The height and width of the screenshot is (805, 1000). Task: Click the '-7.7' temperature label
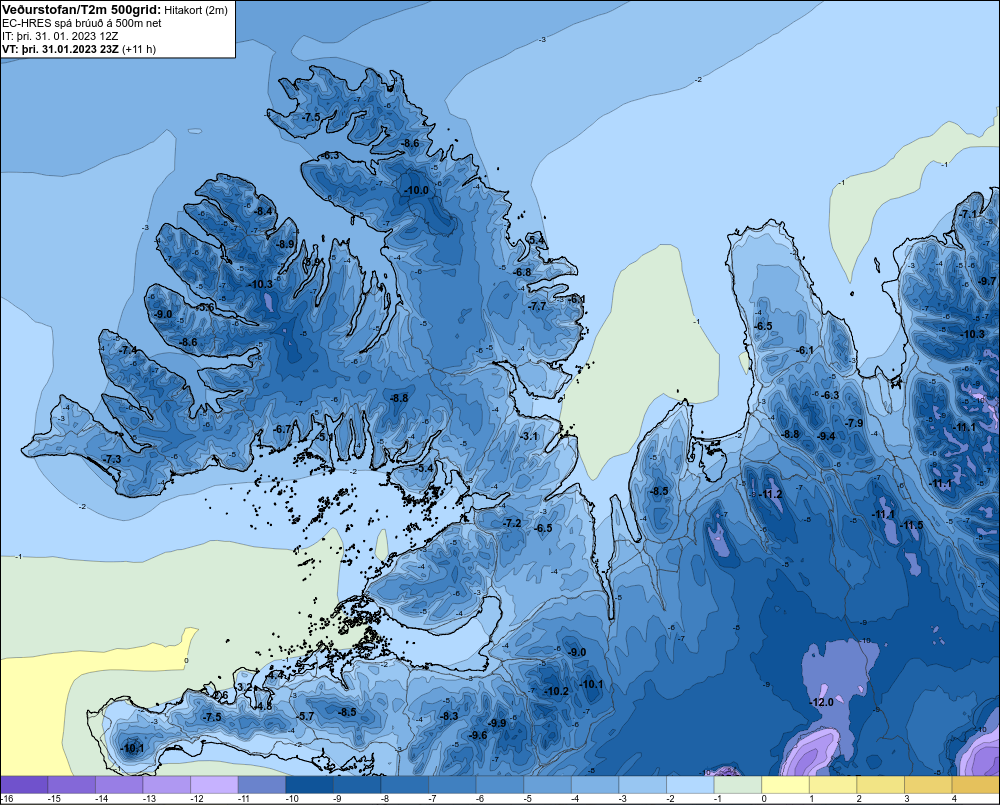coord(538,306)
